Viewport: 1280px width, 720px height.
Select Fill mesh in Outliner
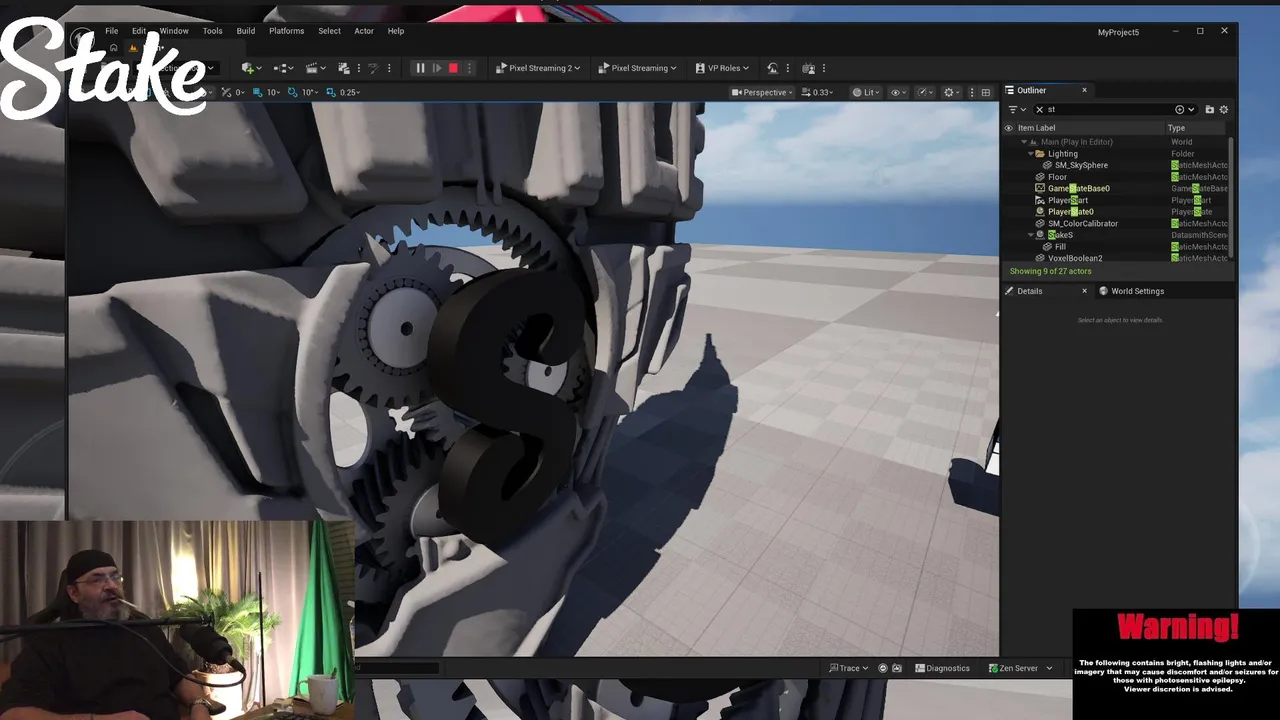point(1060,247)
